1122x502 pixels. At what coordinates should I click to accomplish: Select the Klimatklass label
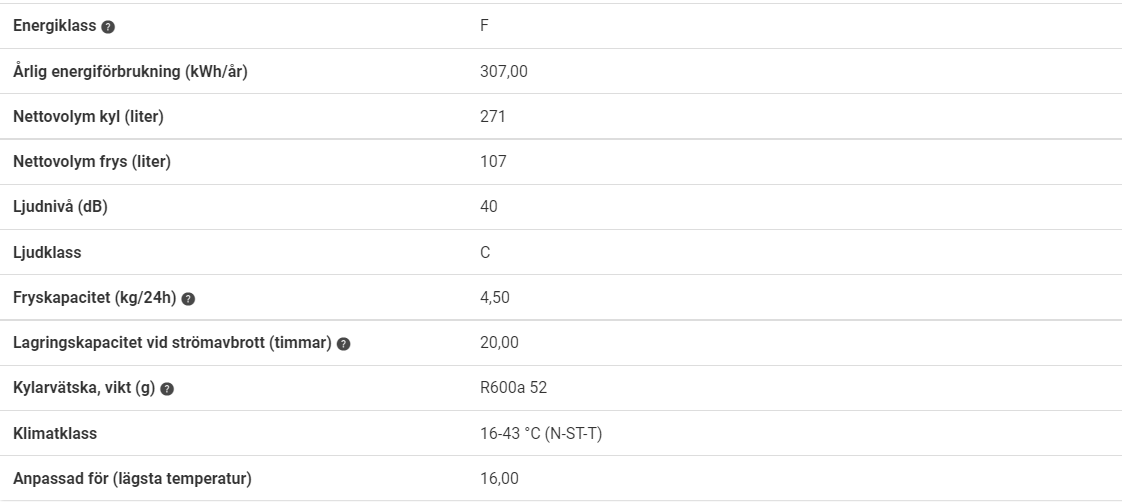point(55,433)
